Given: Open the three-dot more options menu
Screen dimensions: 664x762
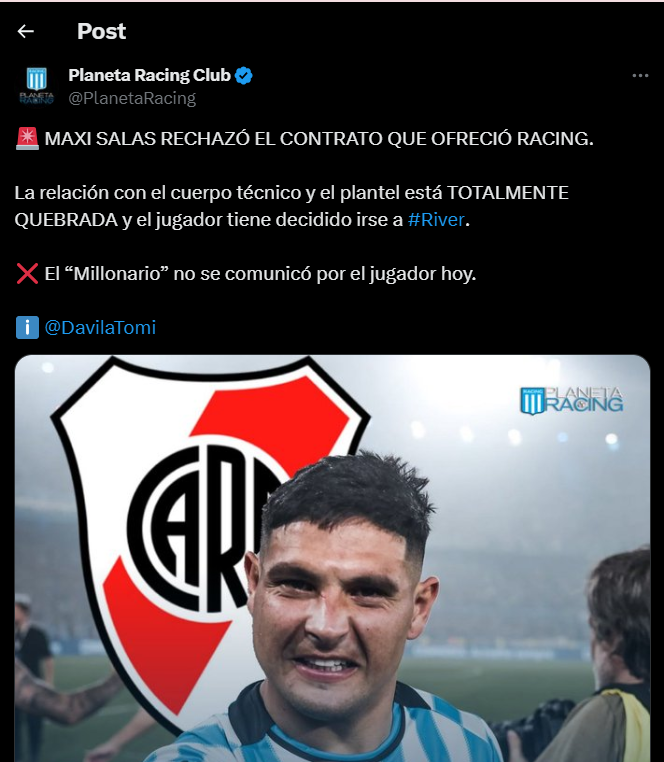Looking at the screenshot, I should (x=640, y=76).
